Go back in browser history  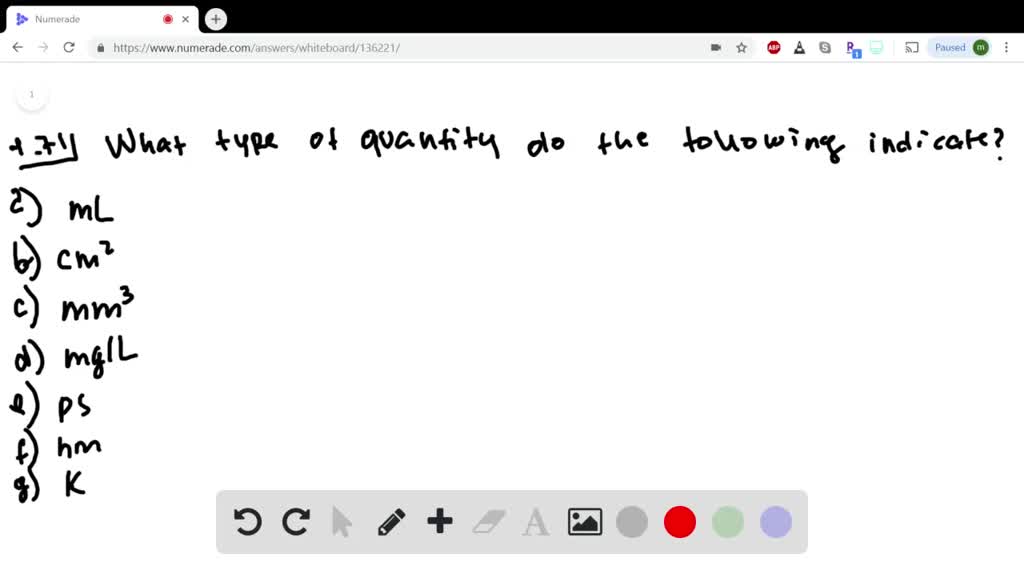(x=18, y=48)
